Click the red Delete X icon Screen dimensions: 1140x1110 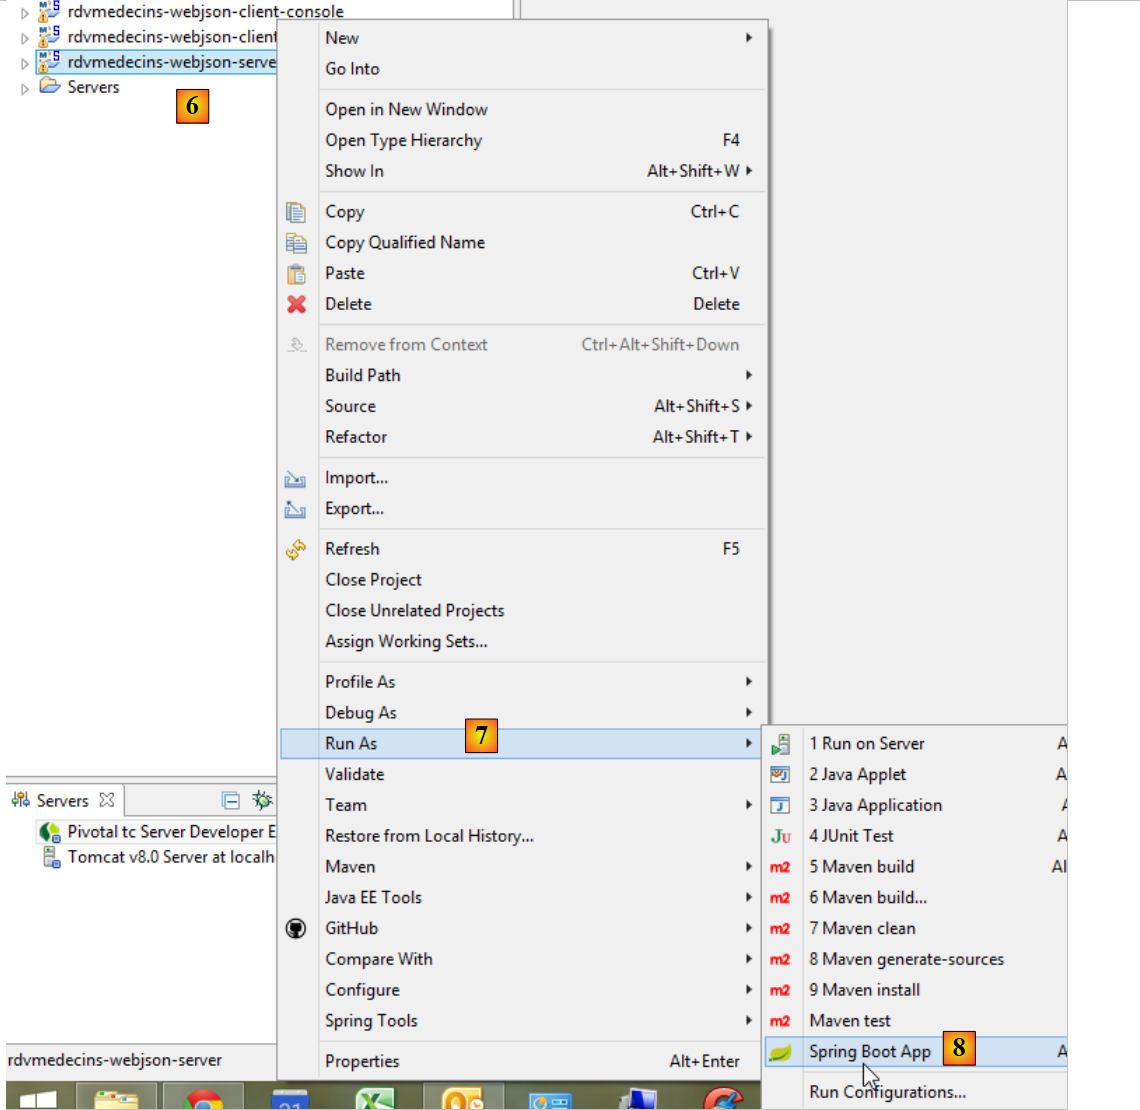(296, 304)
